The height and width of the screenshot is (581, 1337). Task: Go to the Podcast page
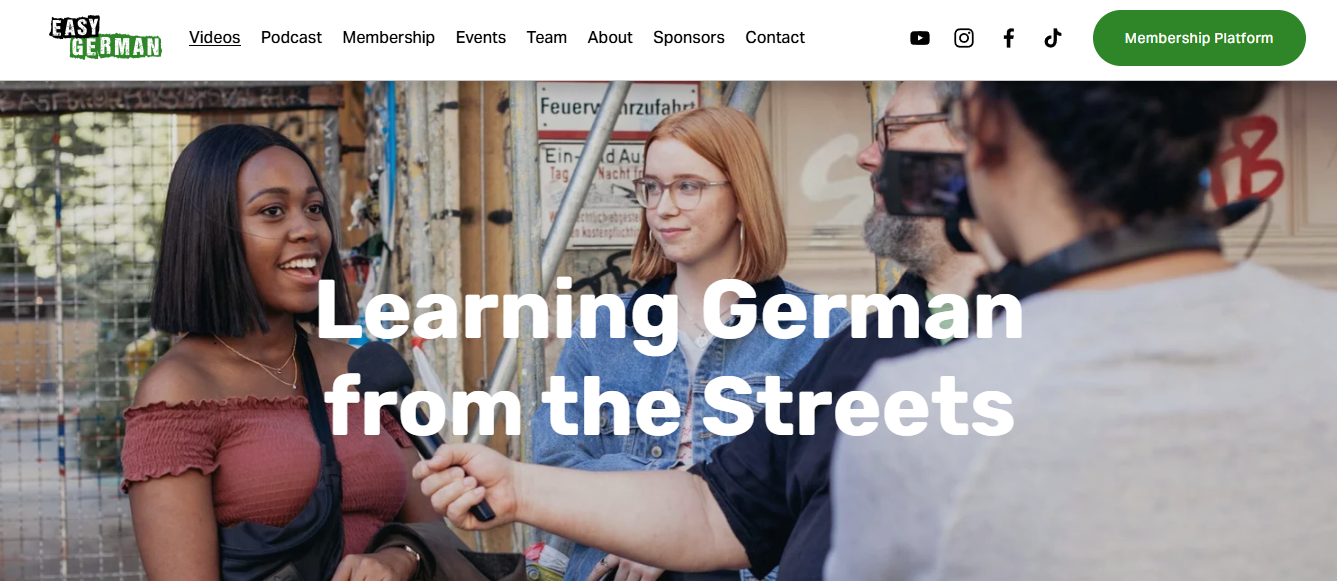[x=291, y=37]
